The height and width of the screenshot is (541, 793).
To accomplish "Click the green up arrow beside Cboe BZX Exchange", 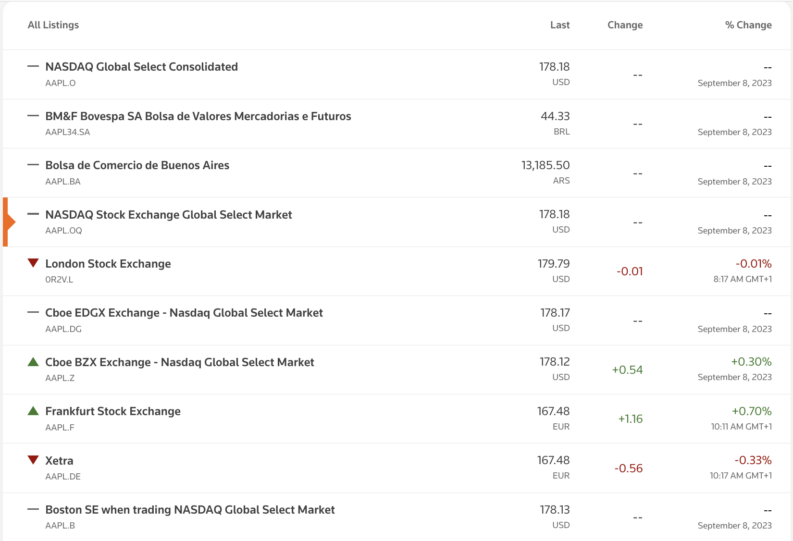I will click(x=33, y=362).
